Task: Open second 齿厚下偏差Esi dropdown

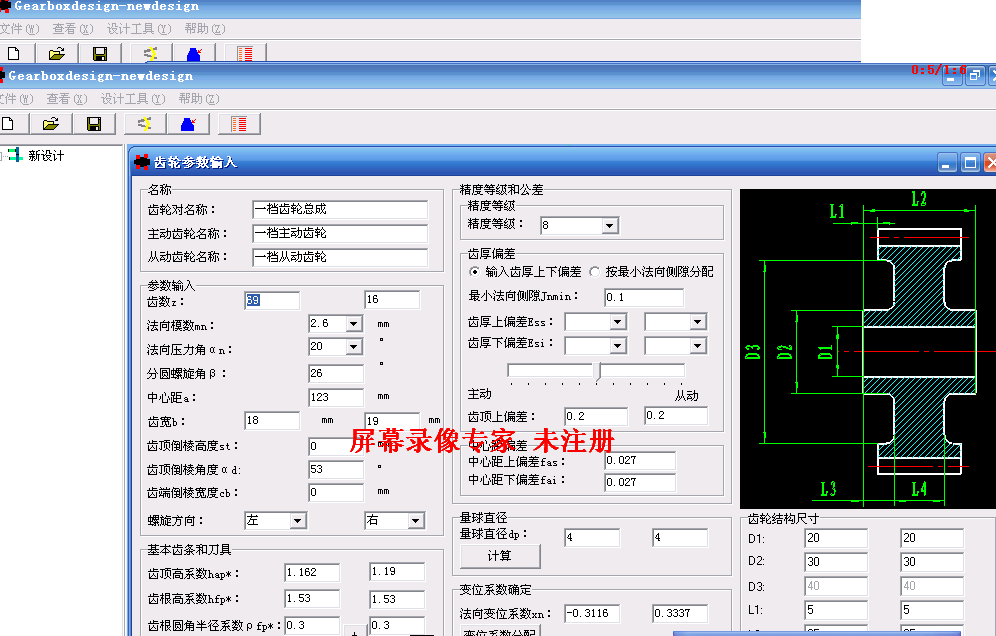Action: (x=697, y=346)
